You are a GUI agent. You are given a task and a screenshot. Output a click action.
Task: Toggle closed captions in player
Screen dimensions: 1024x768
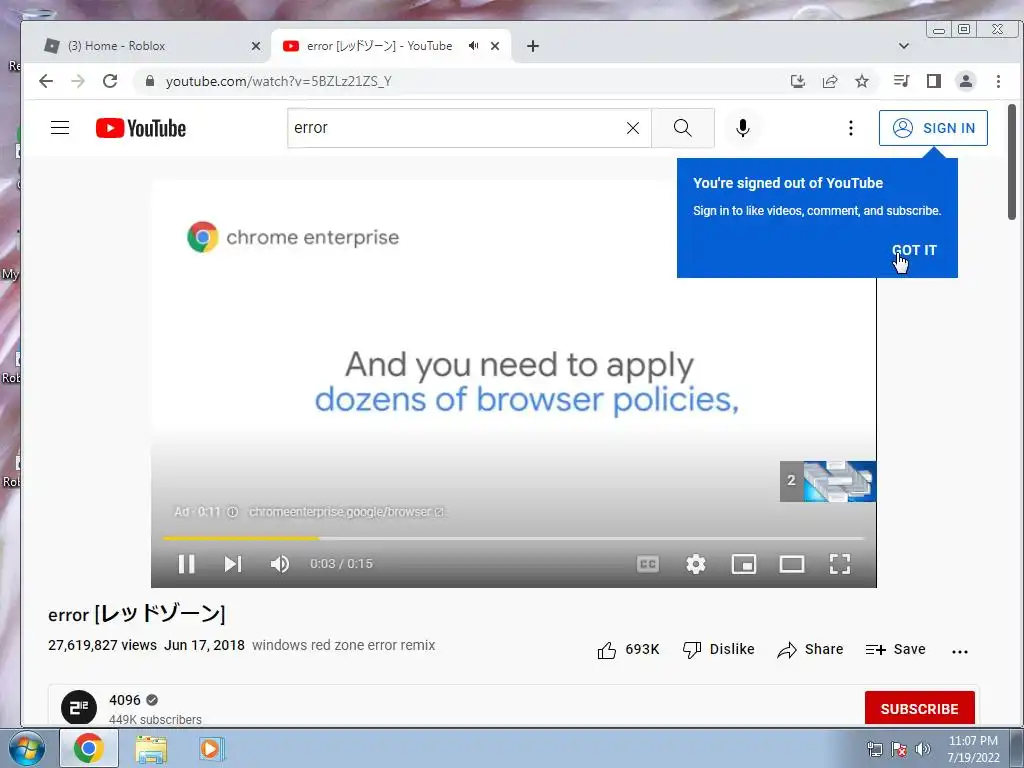(x=647, y=564)
